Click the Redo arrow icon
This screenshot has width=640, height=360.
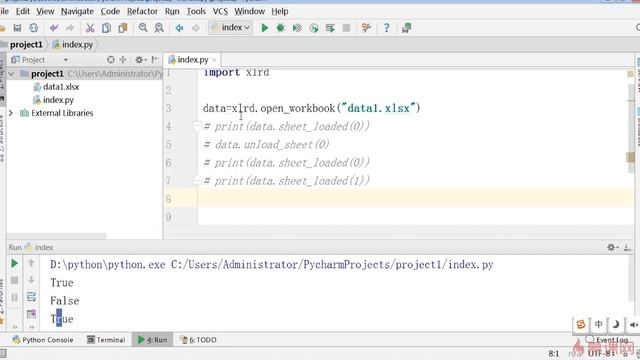pos(70,28)
